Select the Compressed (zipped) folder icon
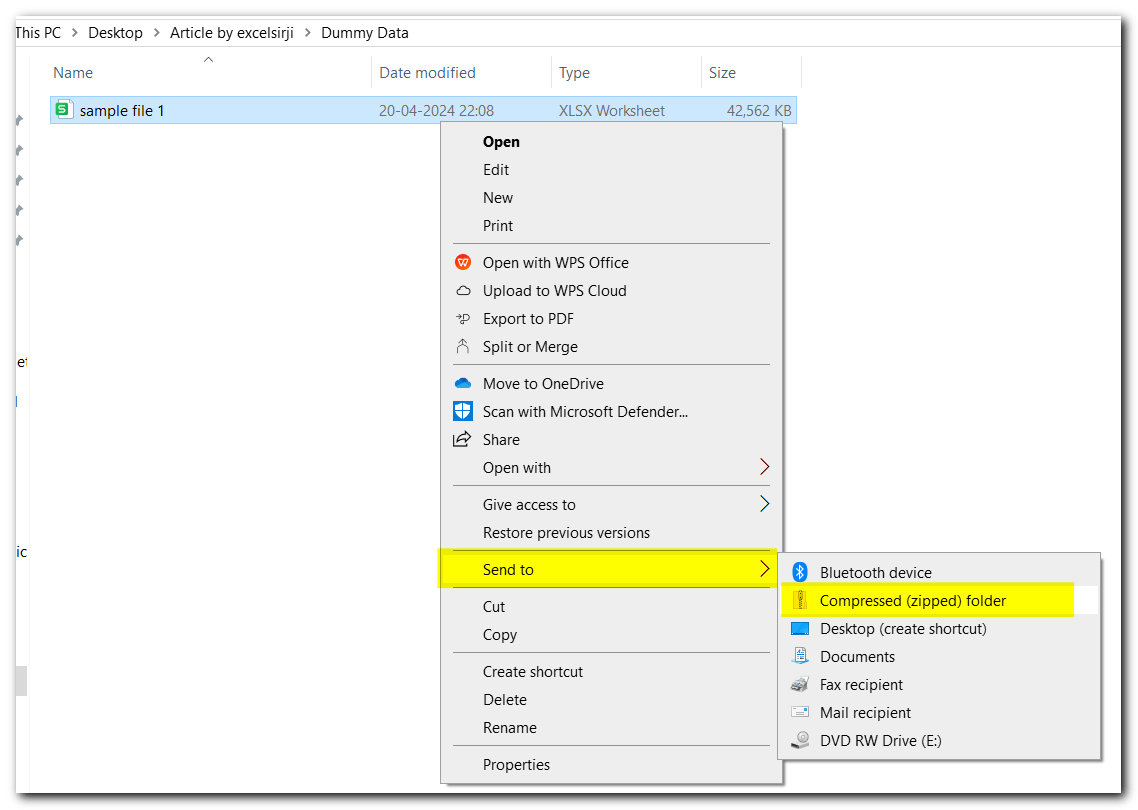 tap(799, 600)
